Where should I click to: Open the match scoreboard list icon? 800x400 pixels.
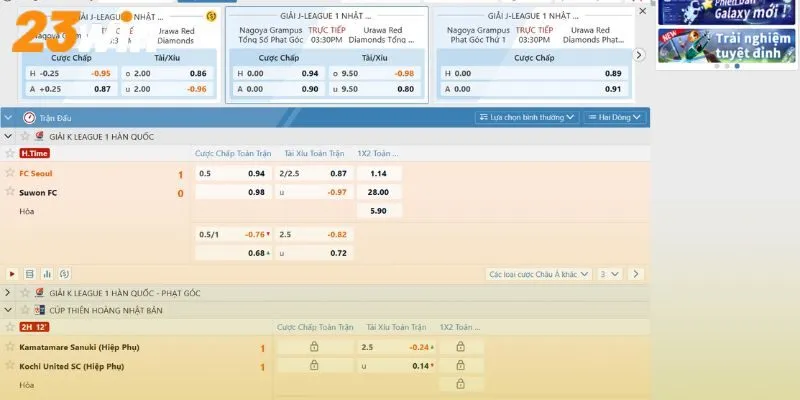29,273
